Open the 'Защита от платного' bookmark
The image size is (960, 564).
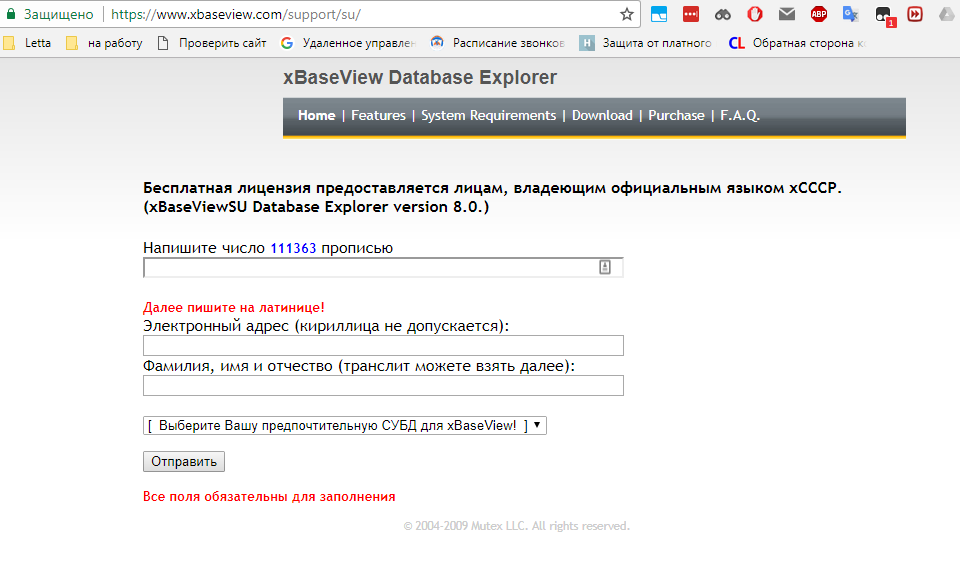coord(646,43)
